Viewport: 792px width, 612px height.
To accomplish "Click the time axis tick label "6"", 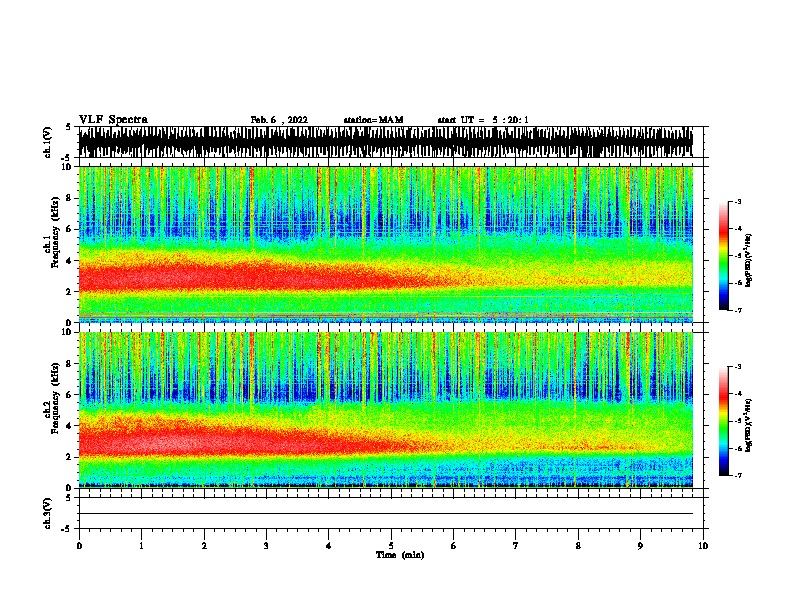I will [454, 545].
